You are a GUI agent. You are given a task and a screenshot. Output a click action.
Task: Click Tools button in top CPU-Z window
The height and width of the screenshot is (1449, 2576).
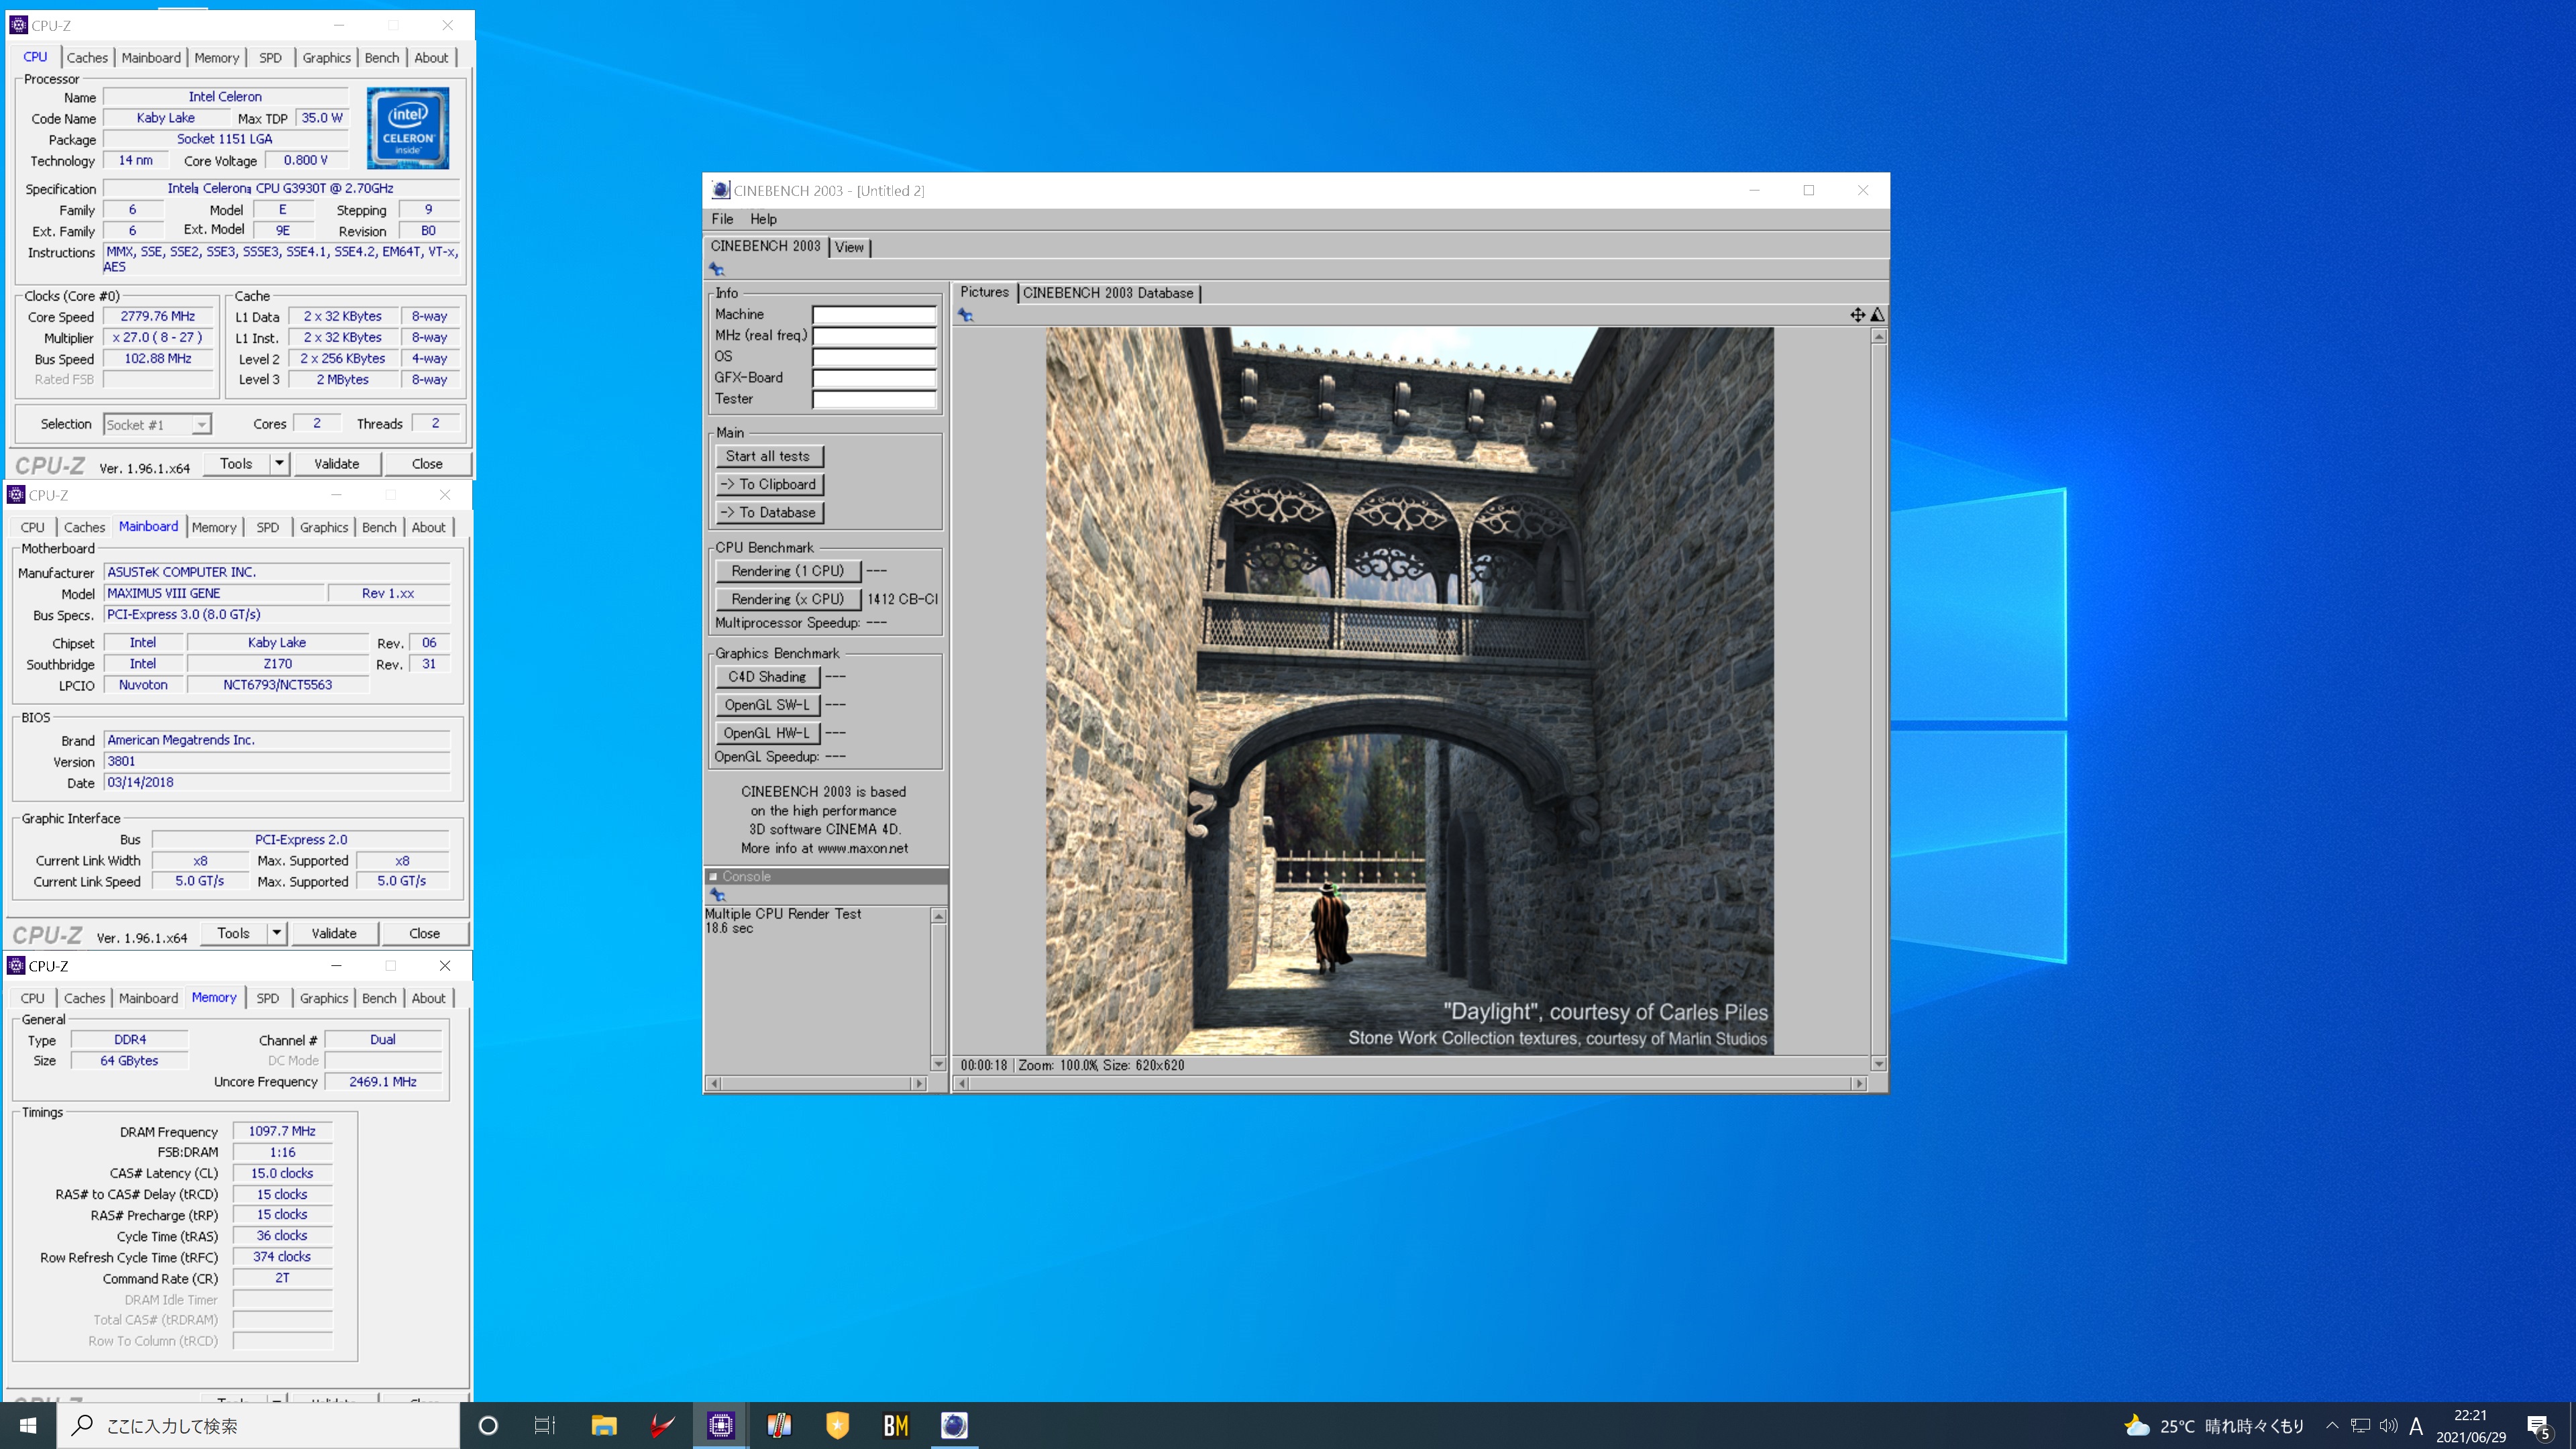[236, 464]
